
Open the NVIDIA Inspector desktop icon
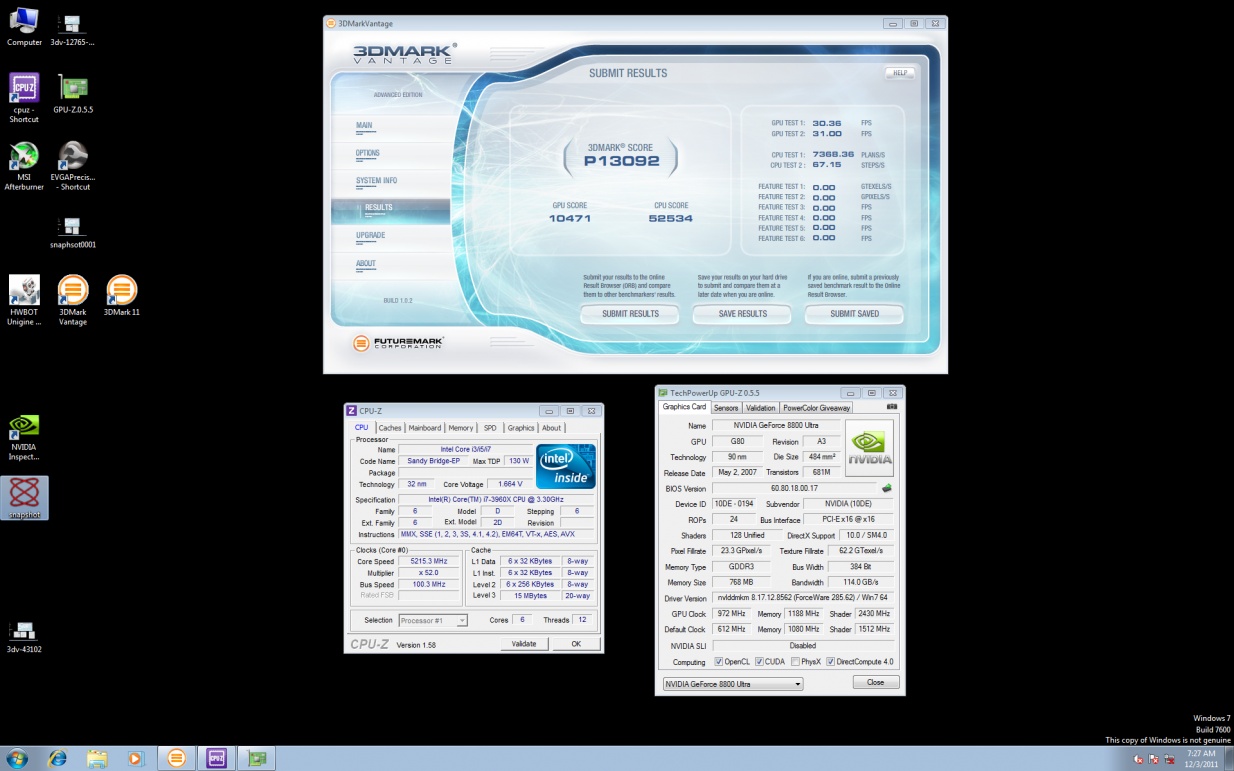24,429
